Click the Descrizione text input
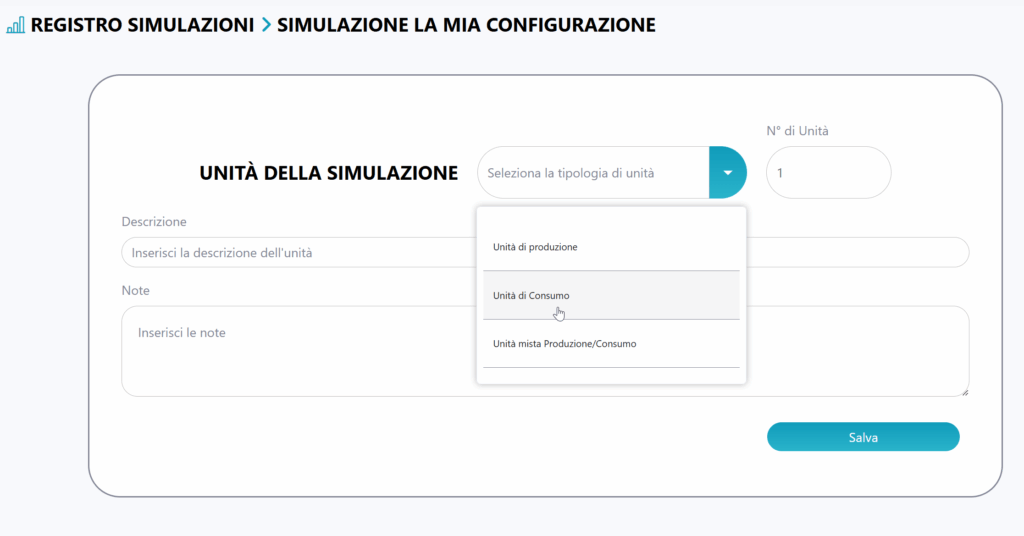Image resolution: width=1024 pixels, height=536 pixels. point(300,253)
